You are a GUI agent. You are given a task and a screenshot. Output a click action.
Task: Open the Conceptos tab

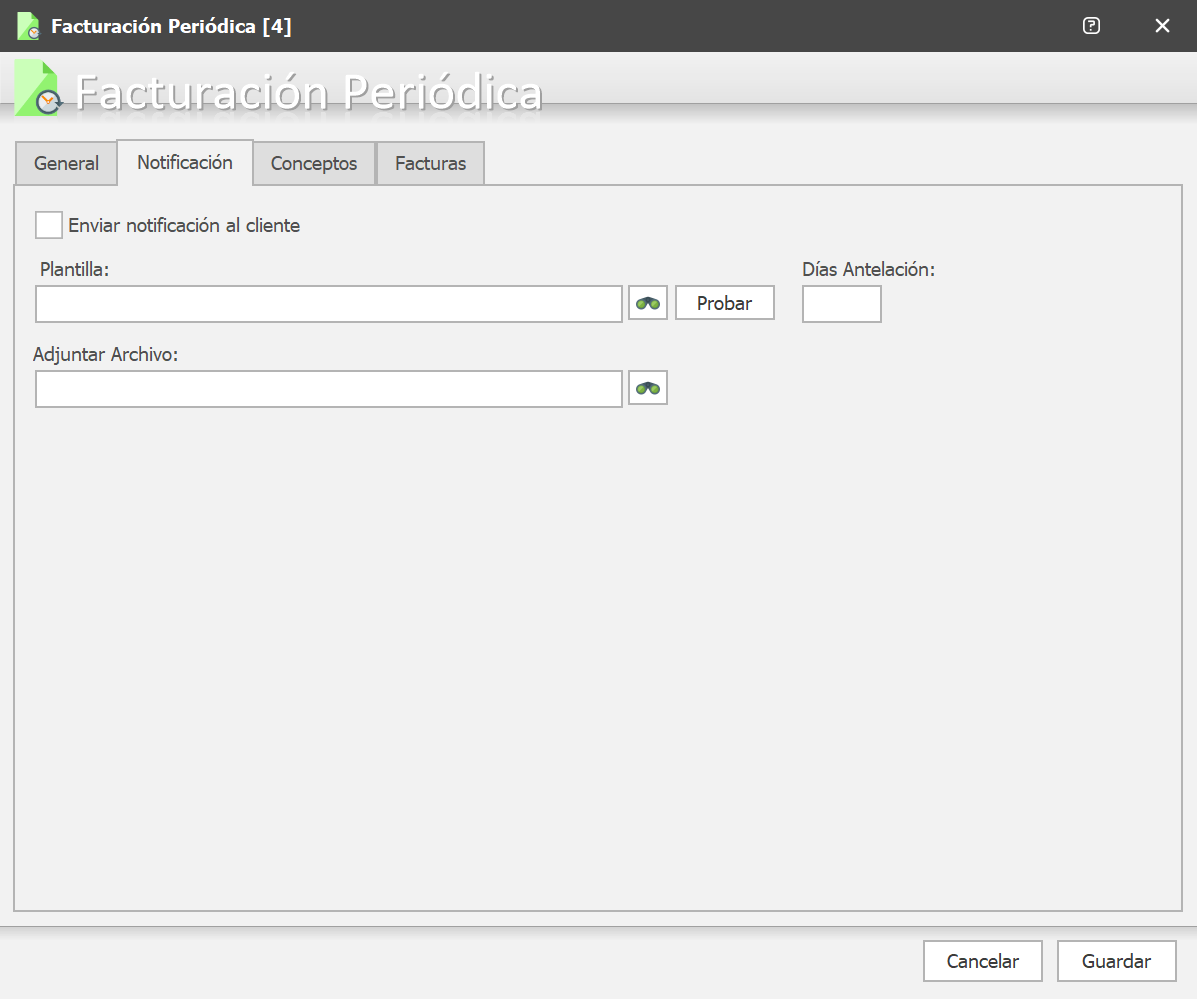click(x=314, y=163)
